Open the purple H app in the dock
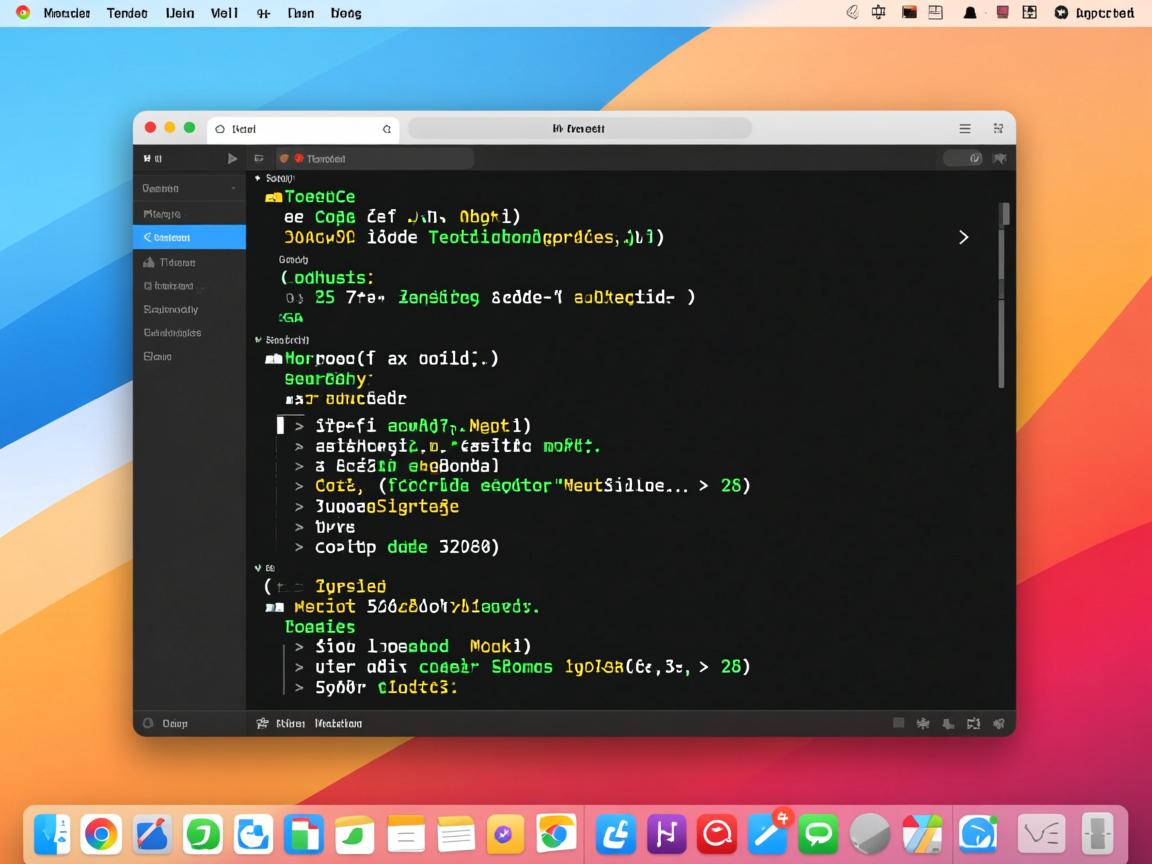Screen dimensions: 1152x864 [666, 834]
